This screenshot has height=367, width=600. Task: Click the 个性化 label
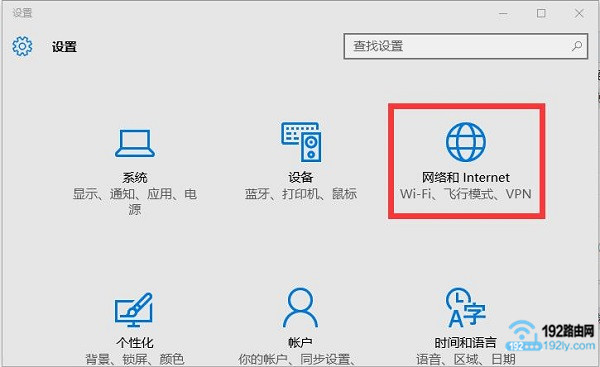tap(135, 343)
